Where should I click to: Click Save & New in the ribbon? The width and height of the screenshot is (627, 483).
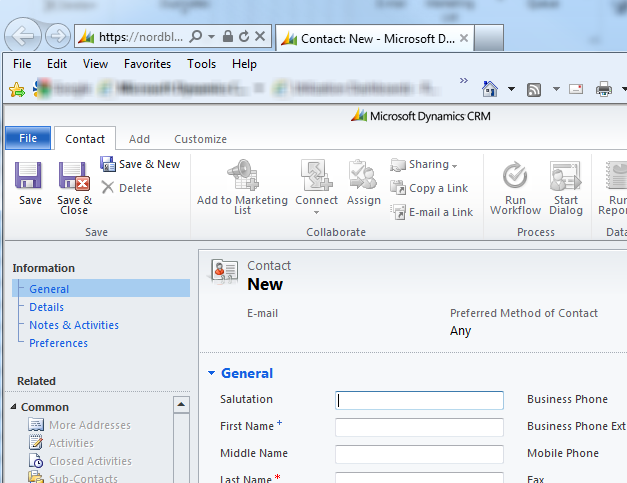click(140, 164)
